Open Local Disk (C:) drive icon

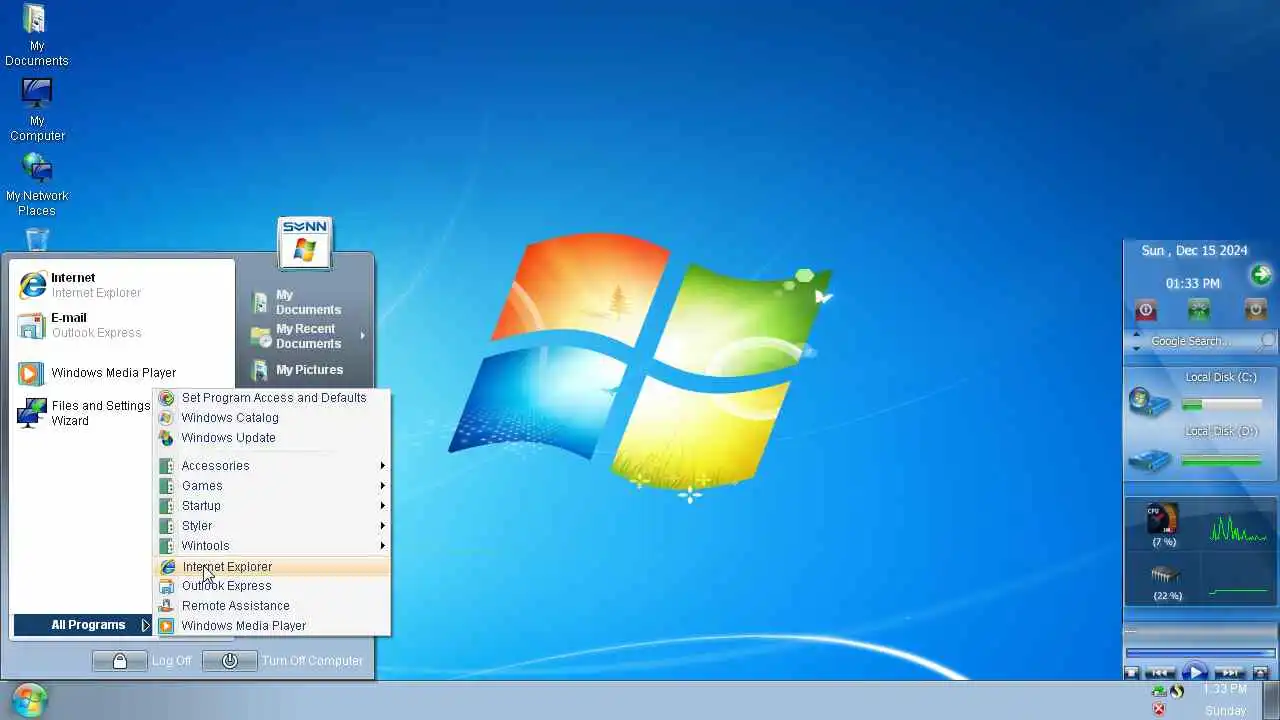point(1150,402)
